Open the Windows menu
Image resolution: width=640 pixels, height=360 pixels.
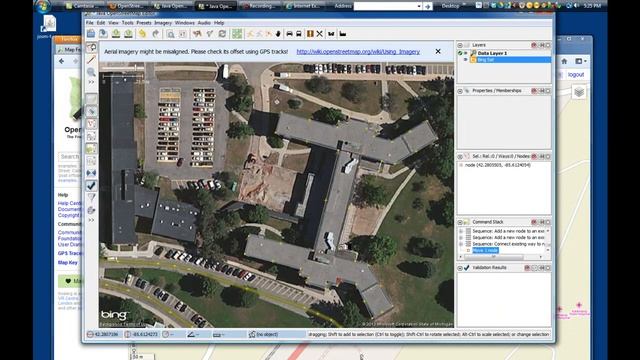(x=184, y=23)
